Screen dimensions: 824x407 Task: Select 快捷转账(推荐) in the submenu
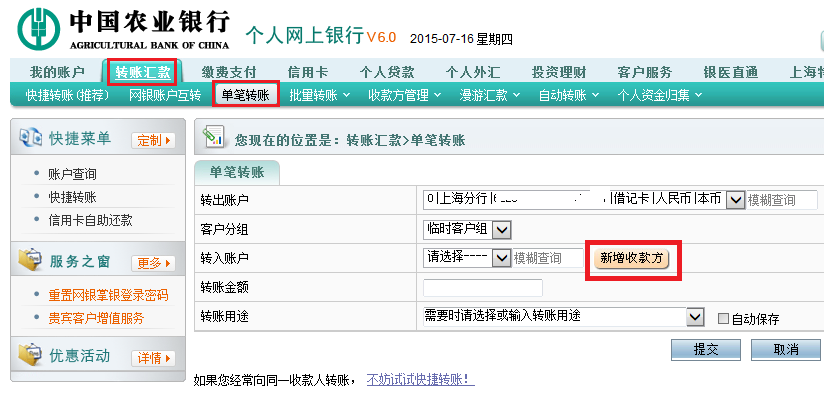point(67,95)
